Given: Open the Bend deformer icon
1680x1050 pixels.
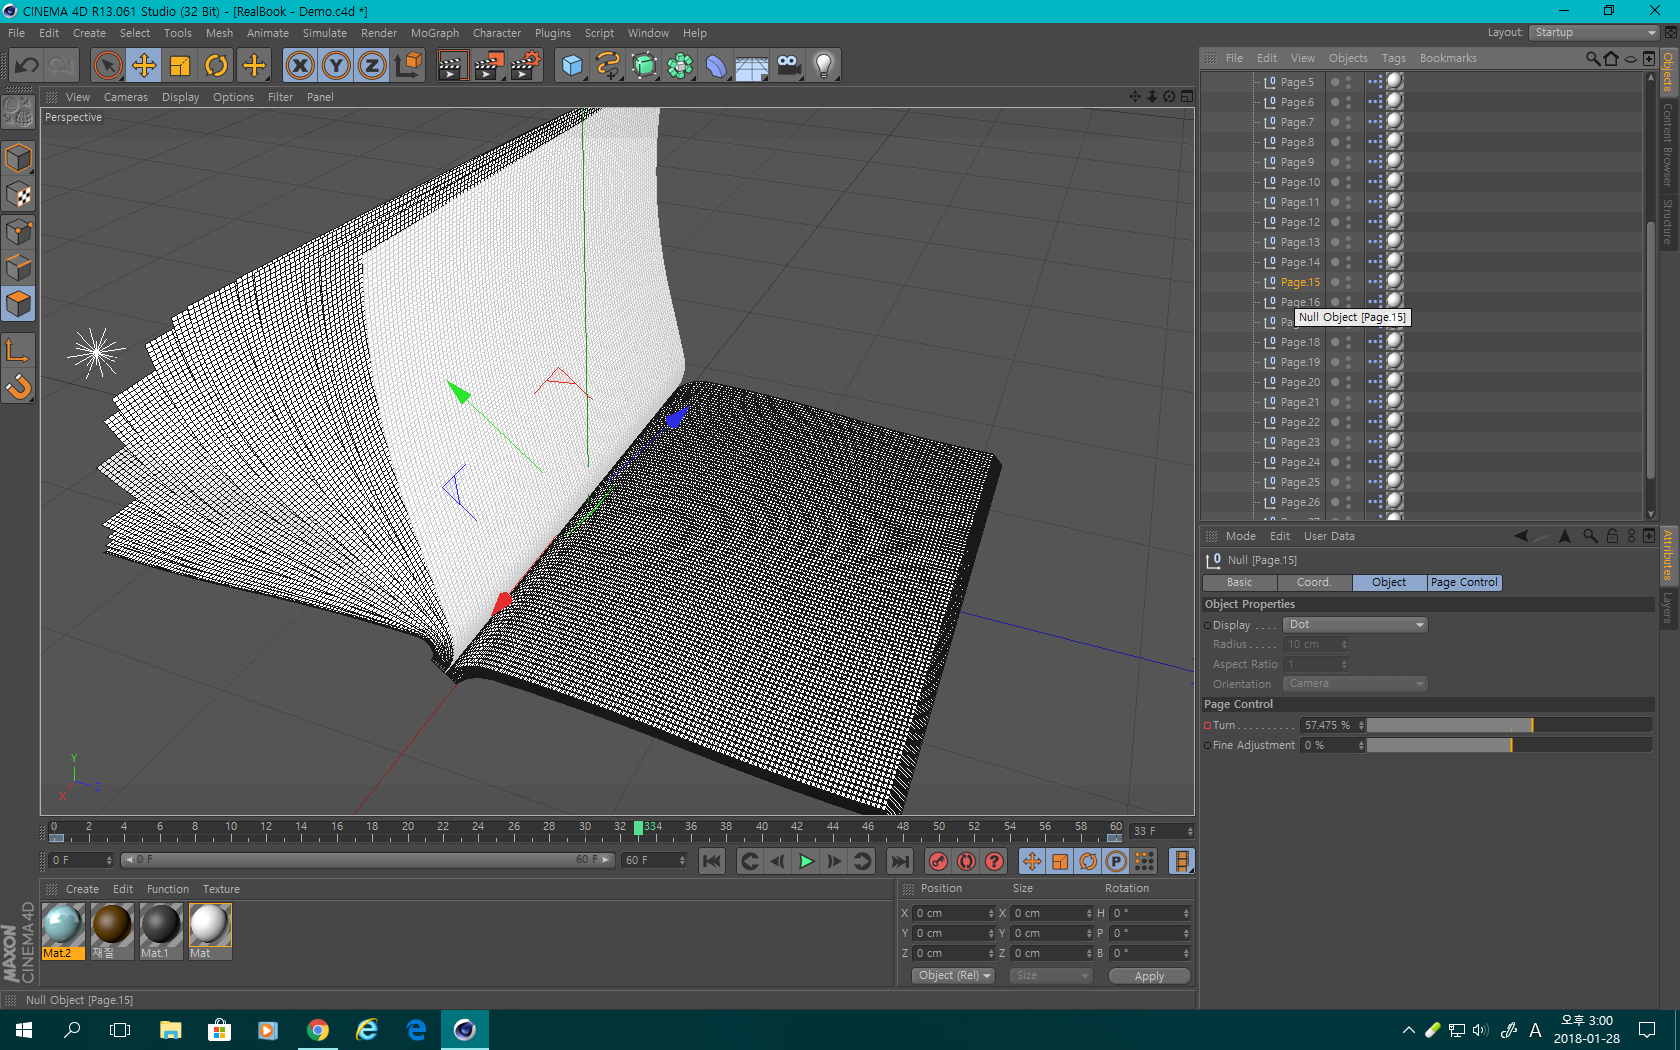Looking at the screenshot, I should (x=716, y=66).
